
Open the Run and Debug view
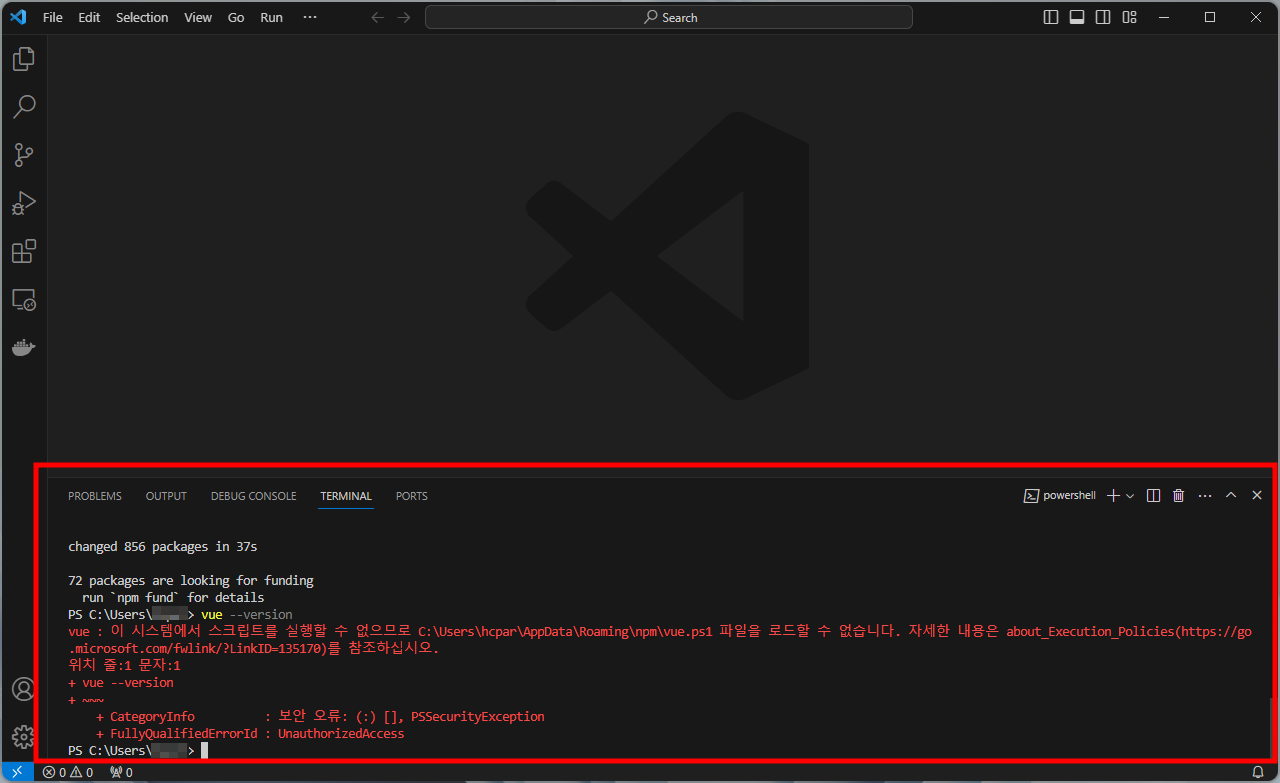pos(24,203)
